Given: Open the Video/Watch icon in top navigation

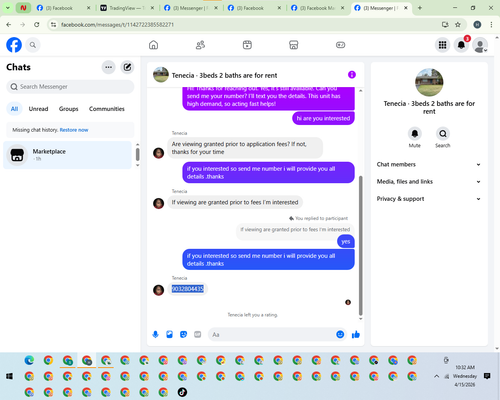Looking at the screenshot, I should click(247, 45).
